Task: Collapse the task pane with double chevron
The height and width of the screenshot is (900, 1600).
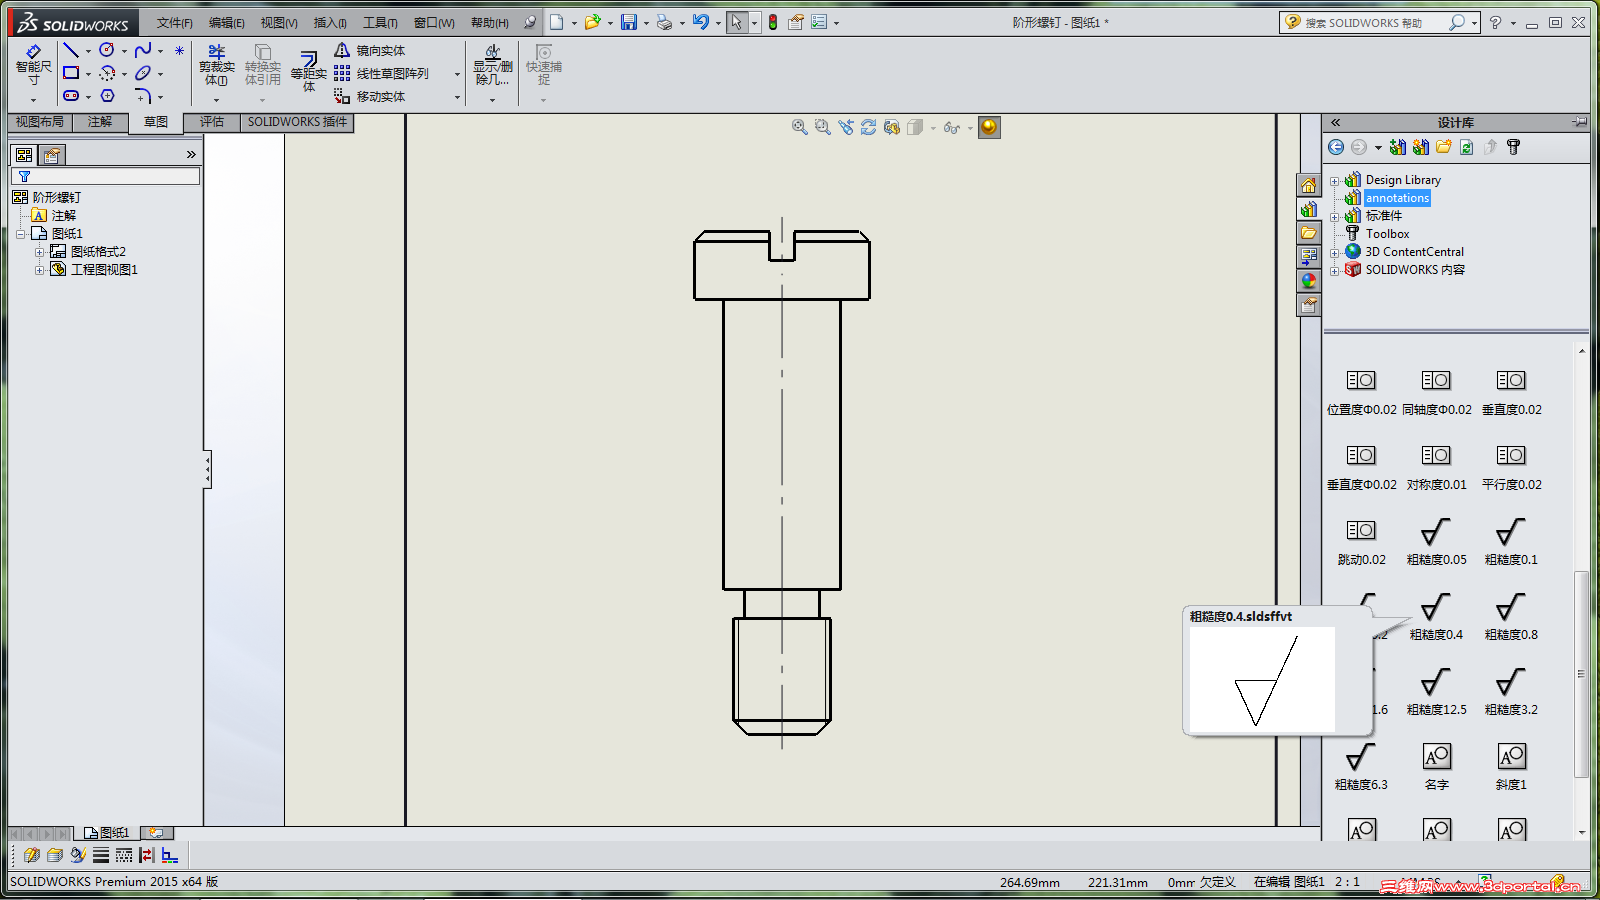Action: click(x=1335, y=122)
